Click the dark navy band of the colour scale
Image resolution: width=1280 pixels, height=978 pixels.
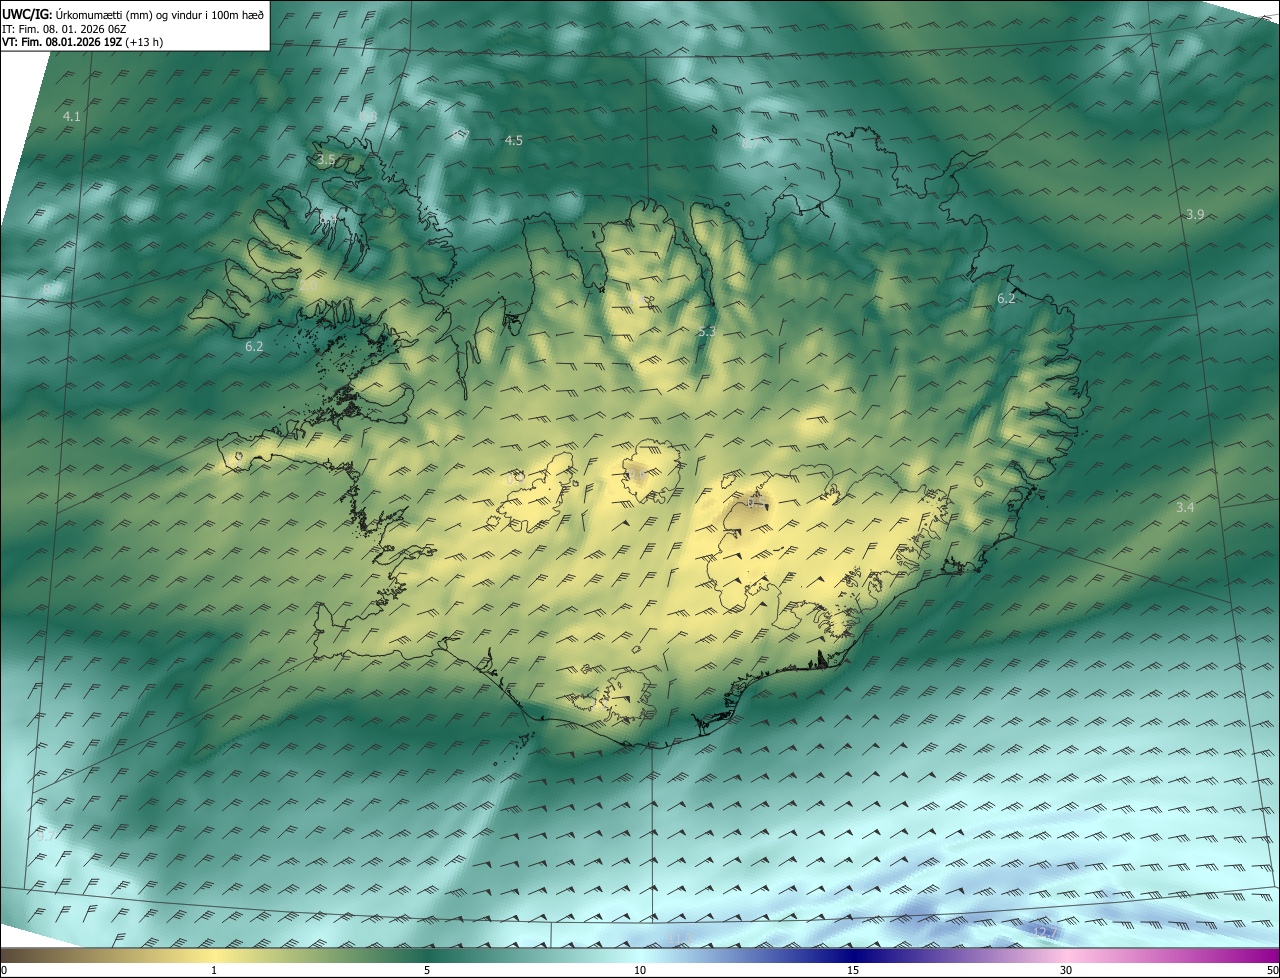tap(853, 955)
